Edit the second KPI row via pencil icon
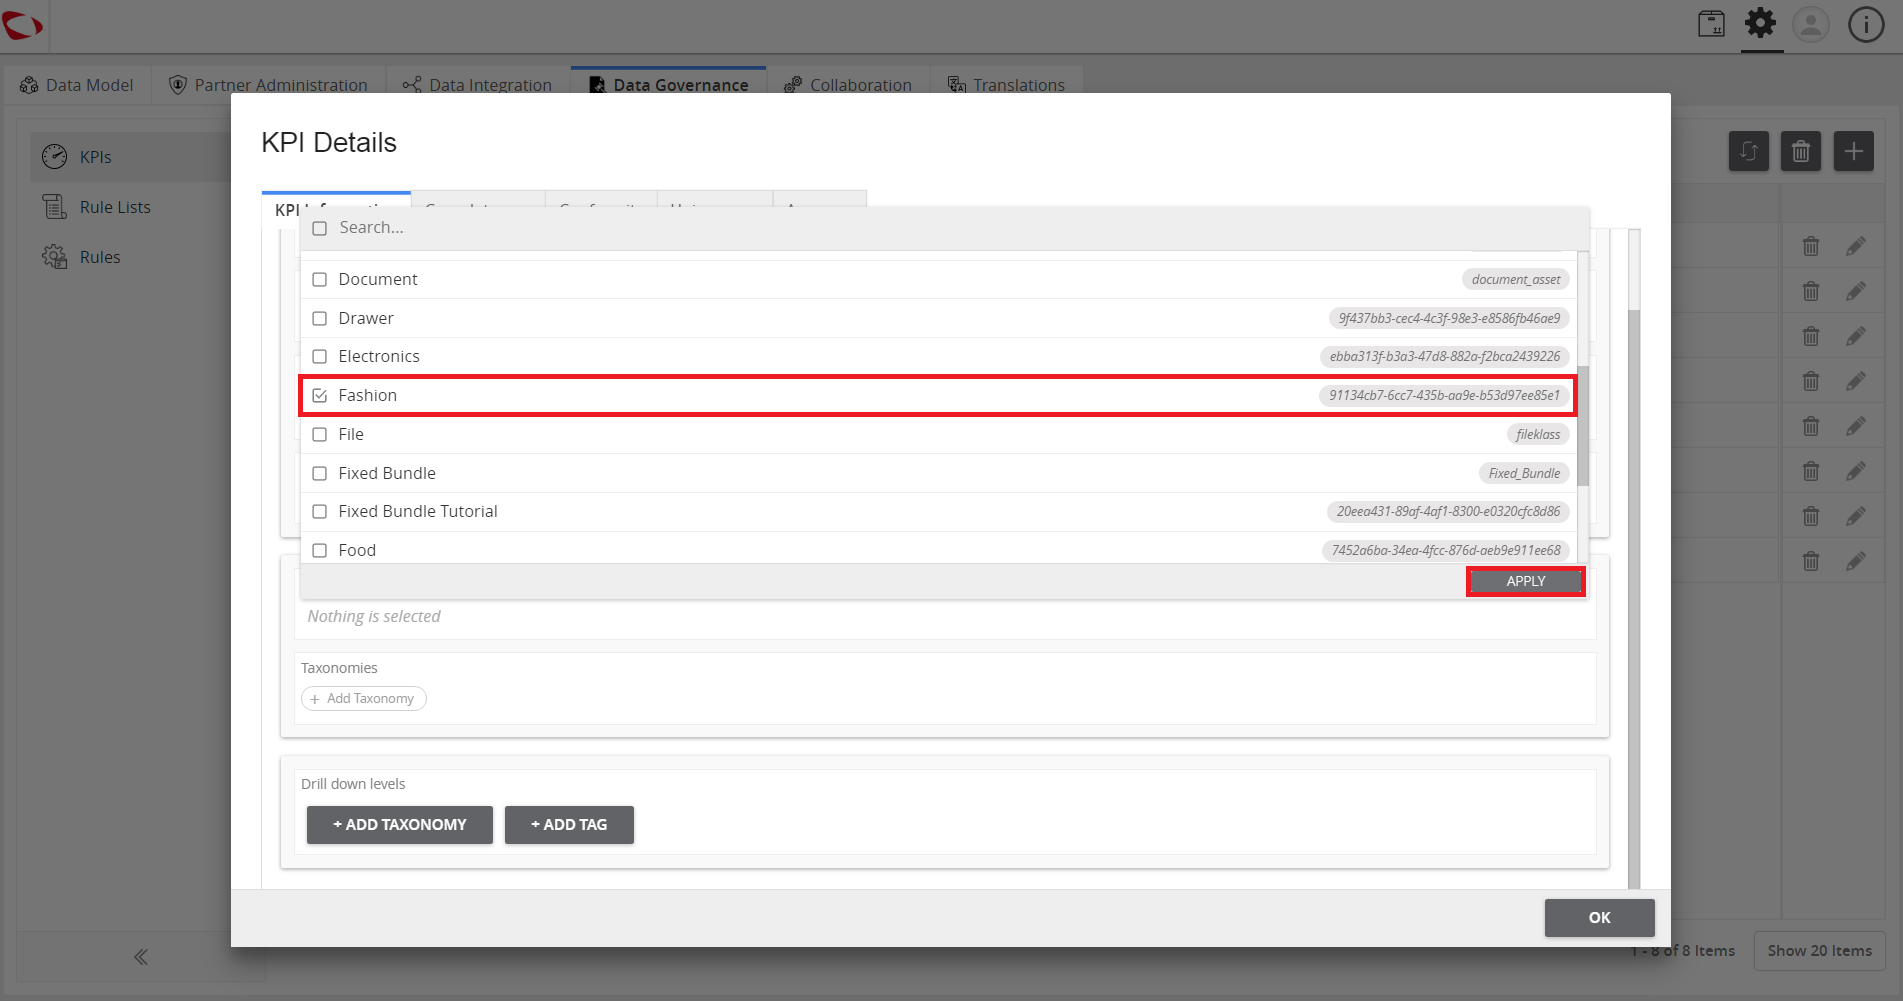This screenshot has width=1903, height=1001. (1856, 291)
